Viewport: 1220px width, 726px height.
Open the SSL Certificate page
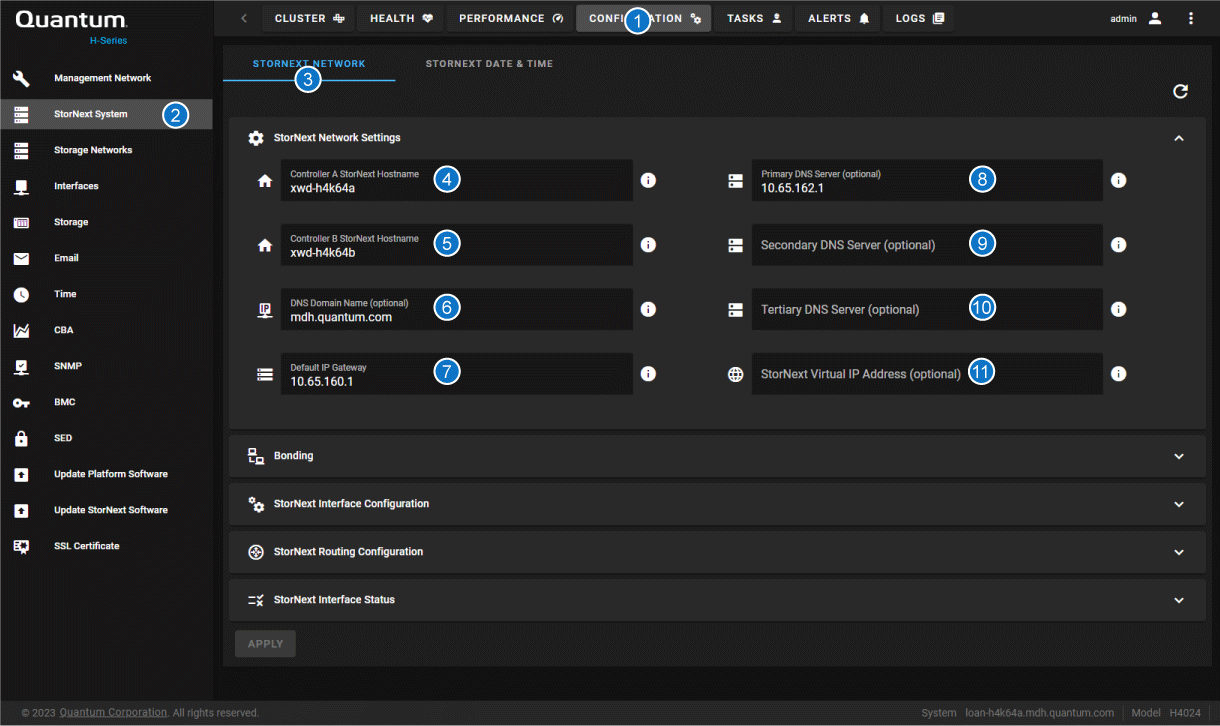tap(106, 546)
